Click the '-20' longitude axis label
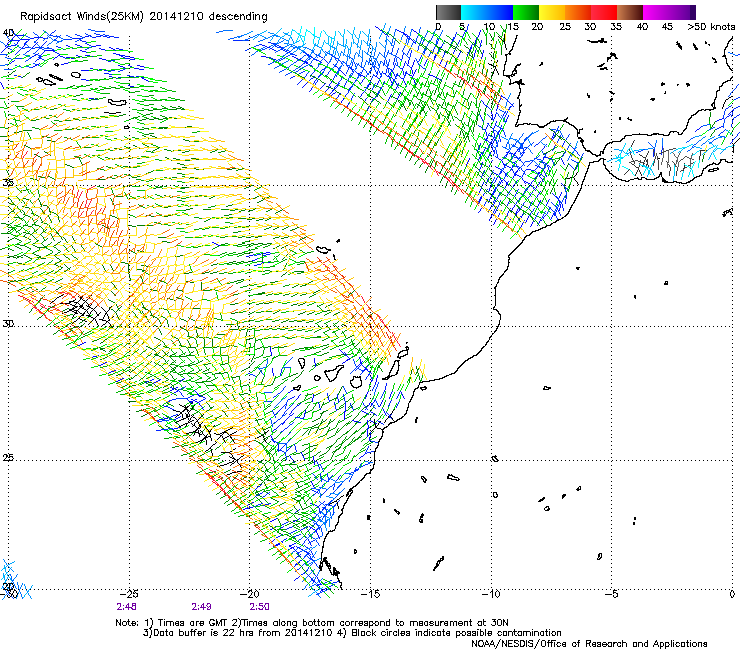 250,594
